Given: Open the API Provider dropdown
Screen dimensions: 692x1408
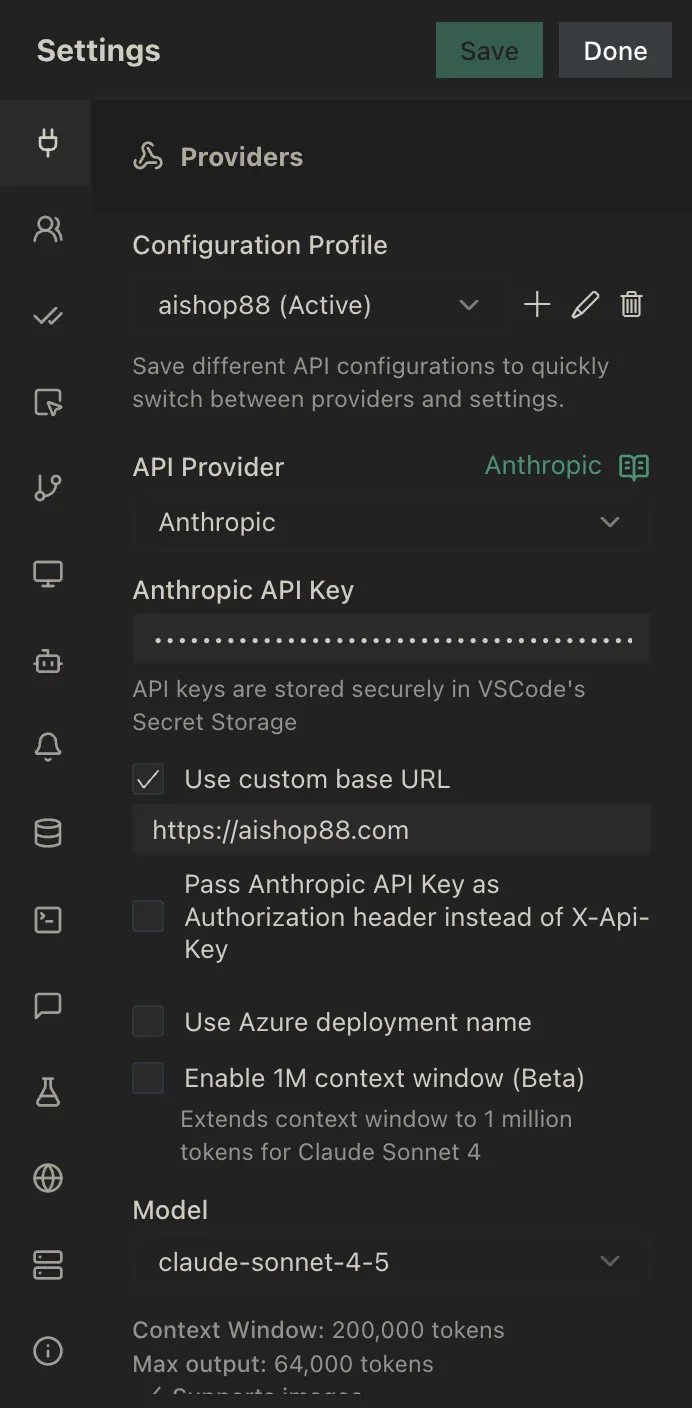Looking at the screenshot, I should (390, 521).
